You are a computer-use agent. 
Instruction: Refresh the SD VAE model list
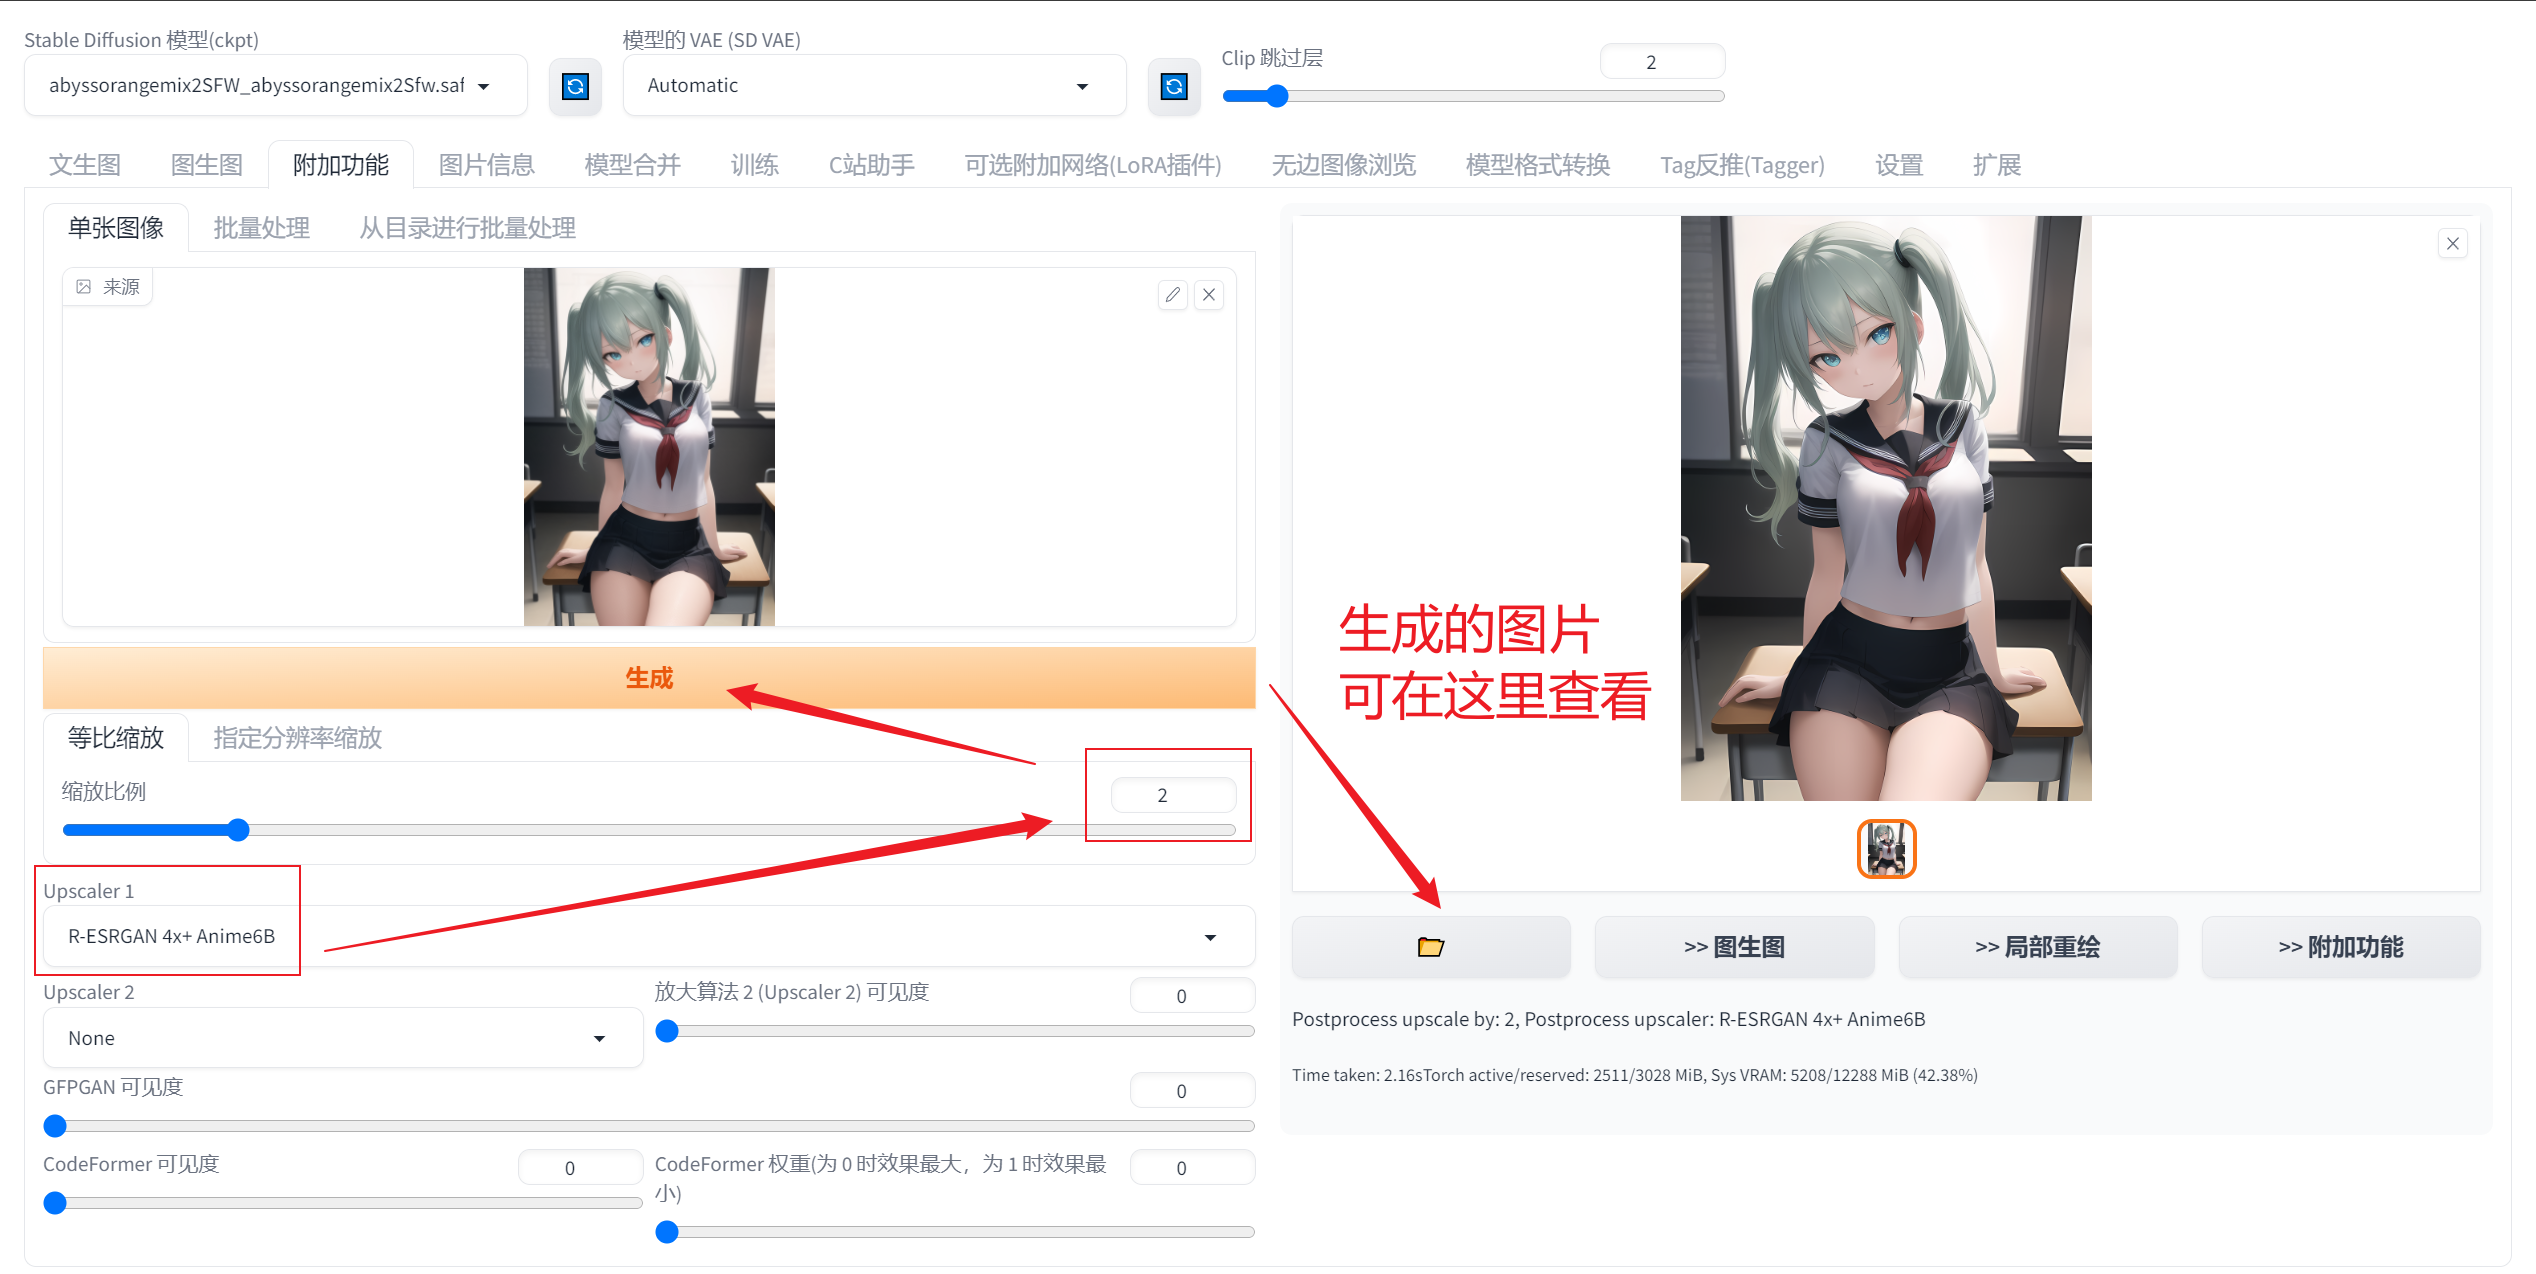[1174, 86]
